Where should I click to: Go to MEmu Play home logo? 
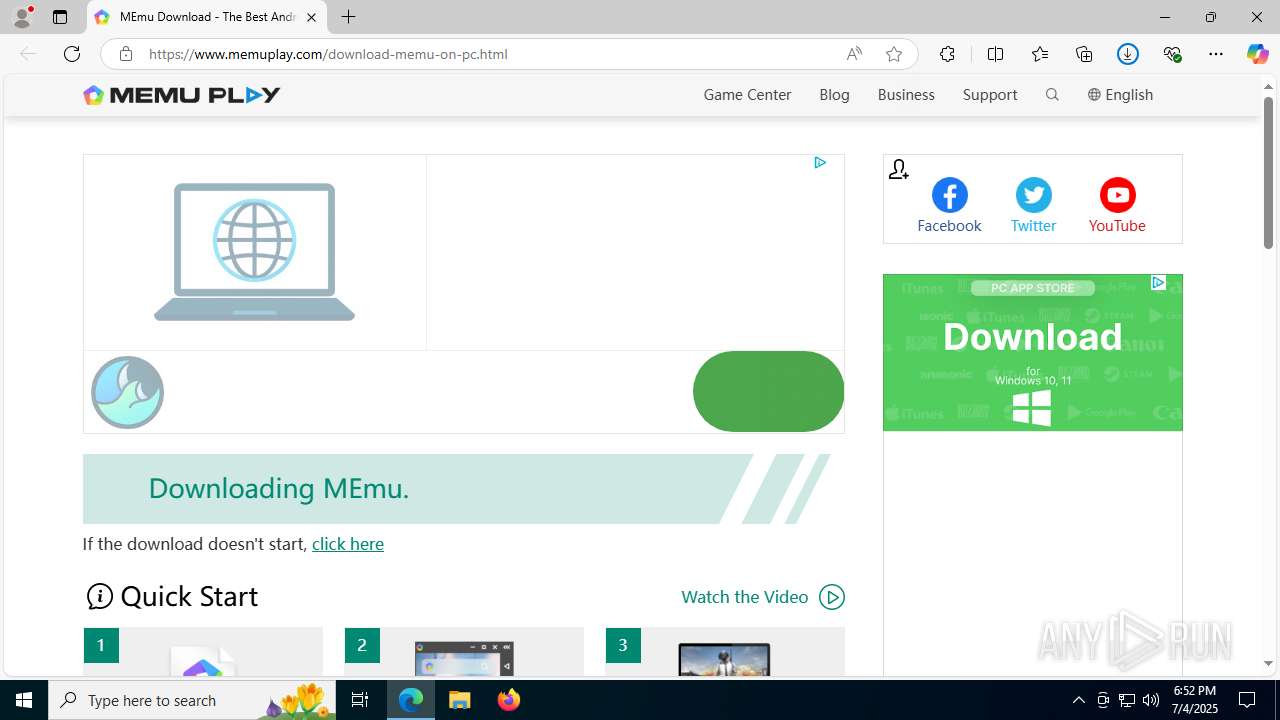(182, 95)
